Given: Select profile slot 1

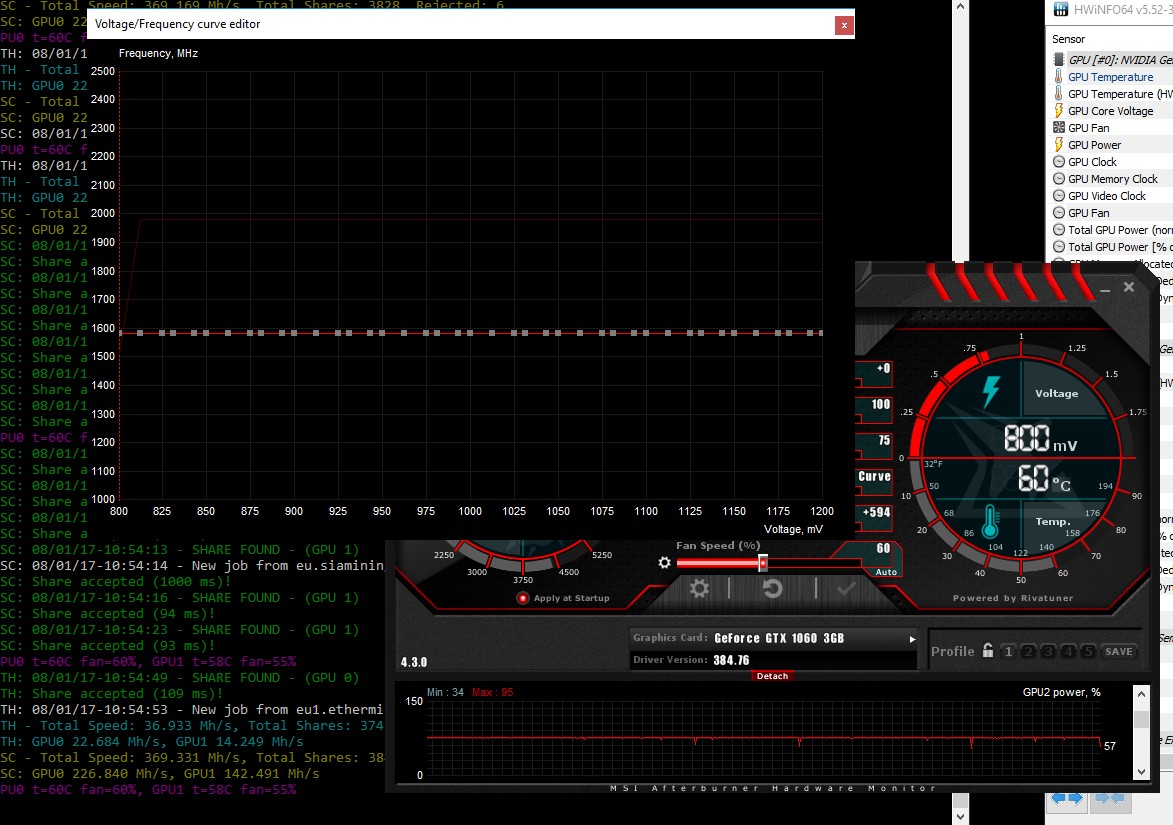Looking at the screenshot, I should pyautogui.click(x=1008, y=652).
